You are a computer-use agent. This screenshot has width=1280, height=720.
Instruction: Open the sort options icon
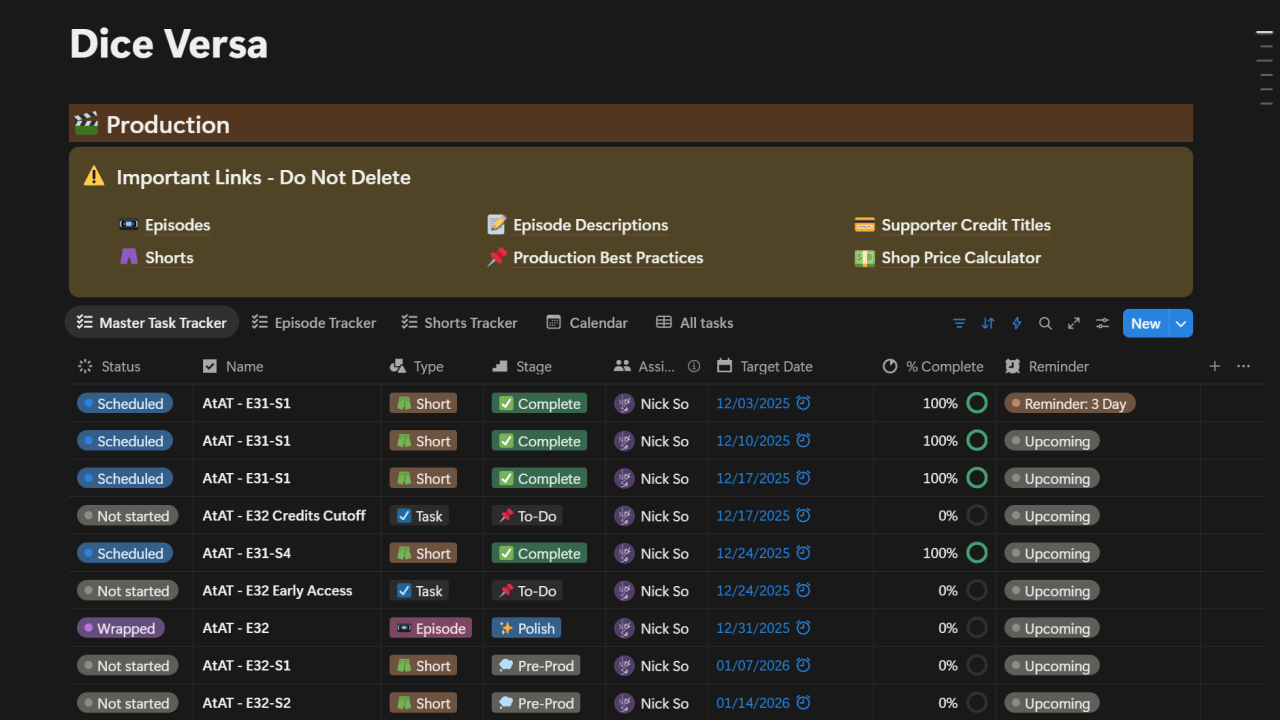988,323
